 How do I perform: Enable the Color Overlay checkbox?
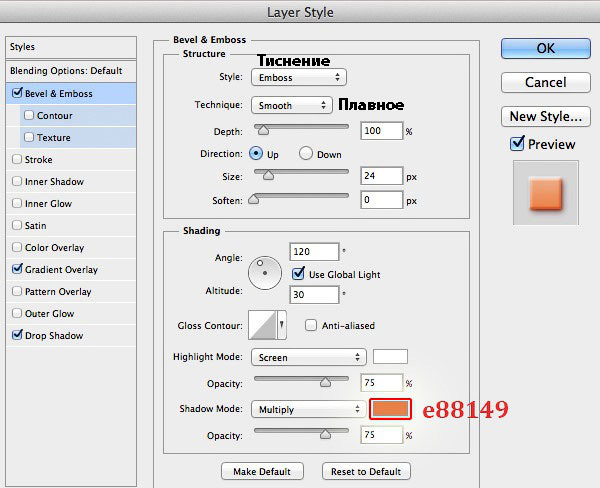[x=17, y=247]
